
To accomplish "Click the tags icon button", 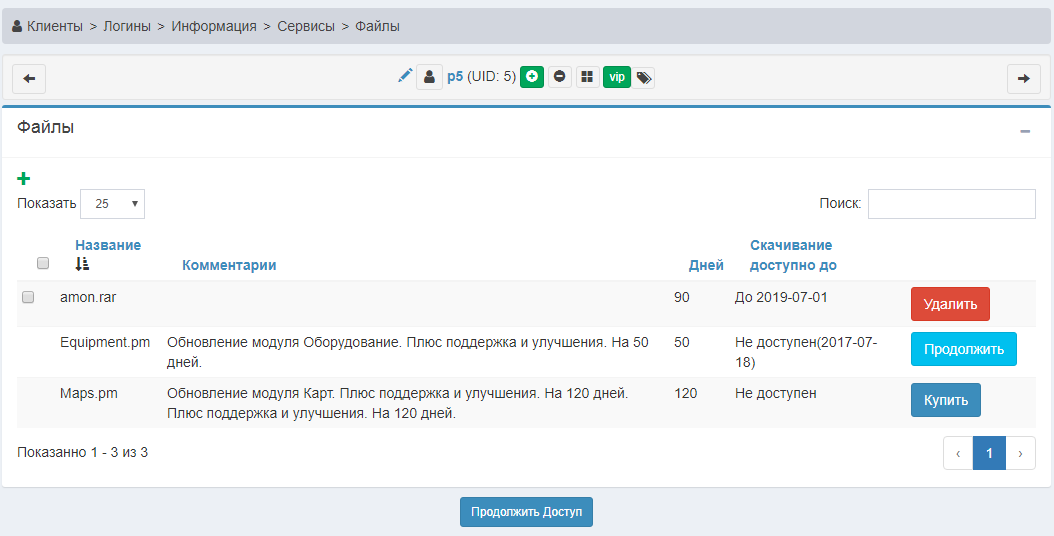I will [644, 77].
